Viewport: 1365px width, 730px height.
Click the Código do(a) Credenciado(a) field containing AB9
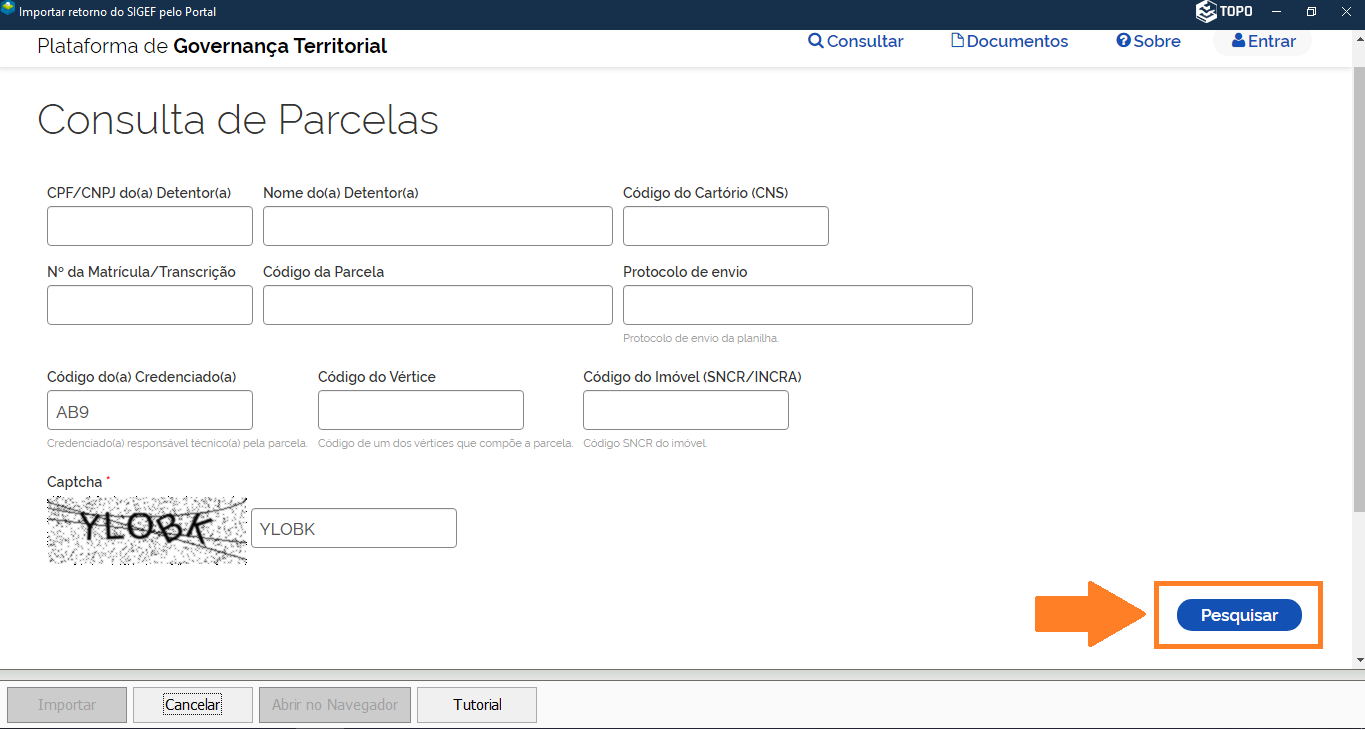pyautogui.click(x=150, y=410)
